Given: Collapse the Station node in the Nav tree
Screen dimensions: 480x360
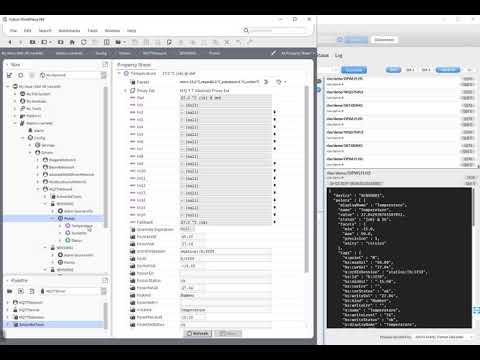Looking at the screenshot, I should click(15, 123).
